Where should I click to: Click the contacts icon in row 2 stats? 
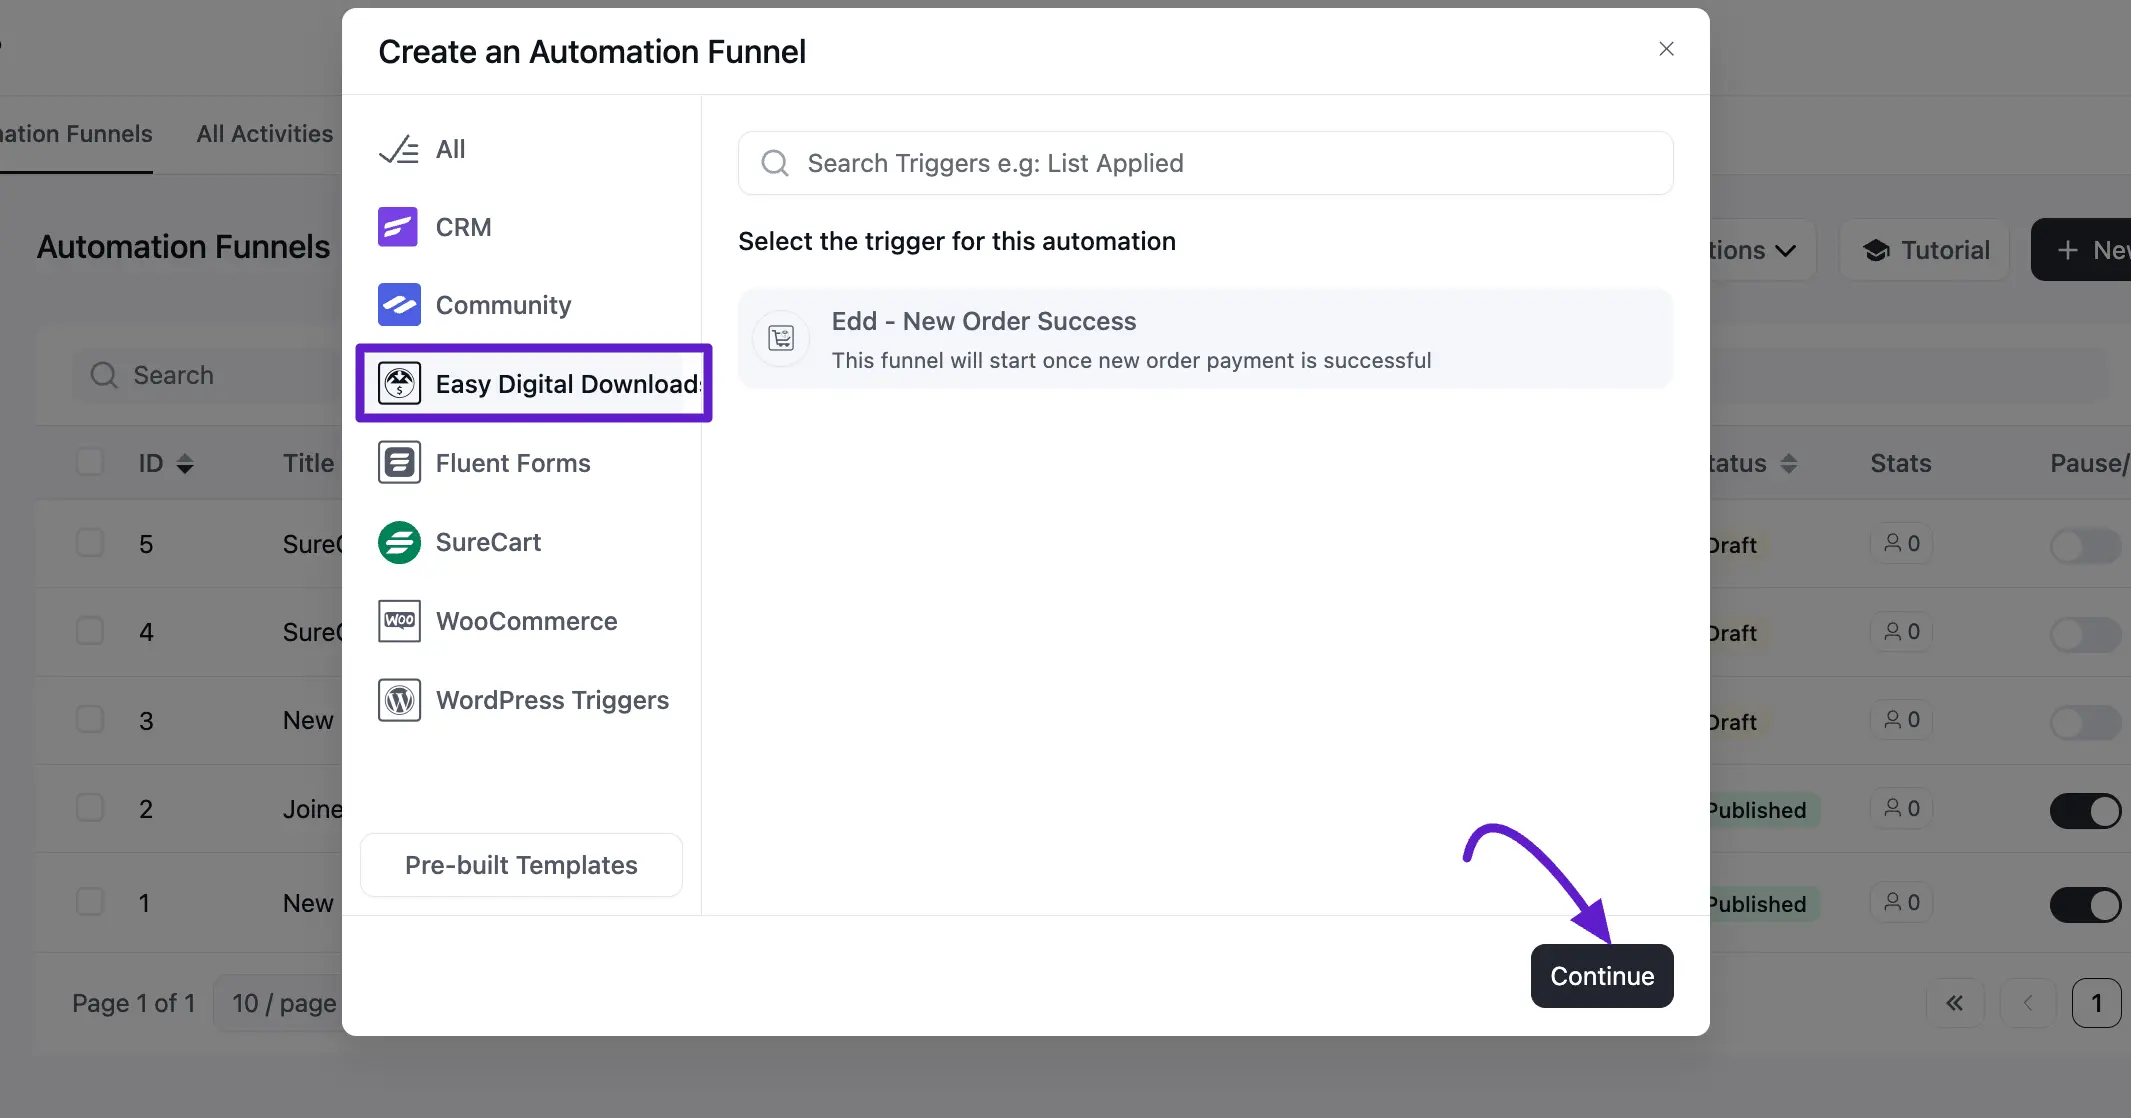[1892, 808]
